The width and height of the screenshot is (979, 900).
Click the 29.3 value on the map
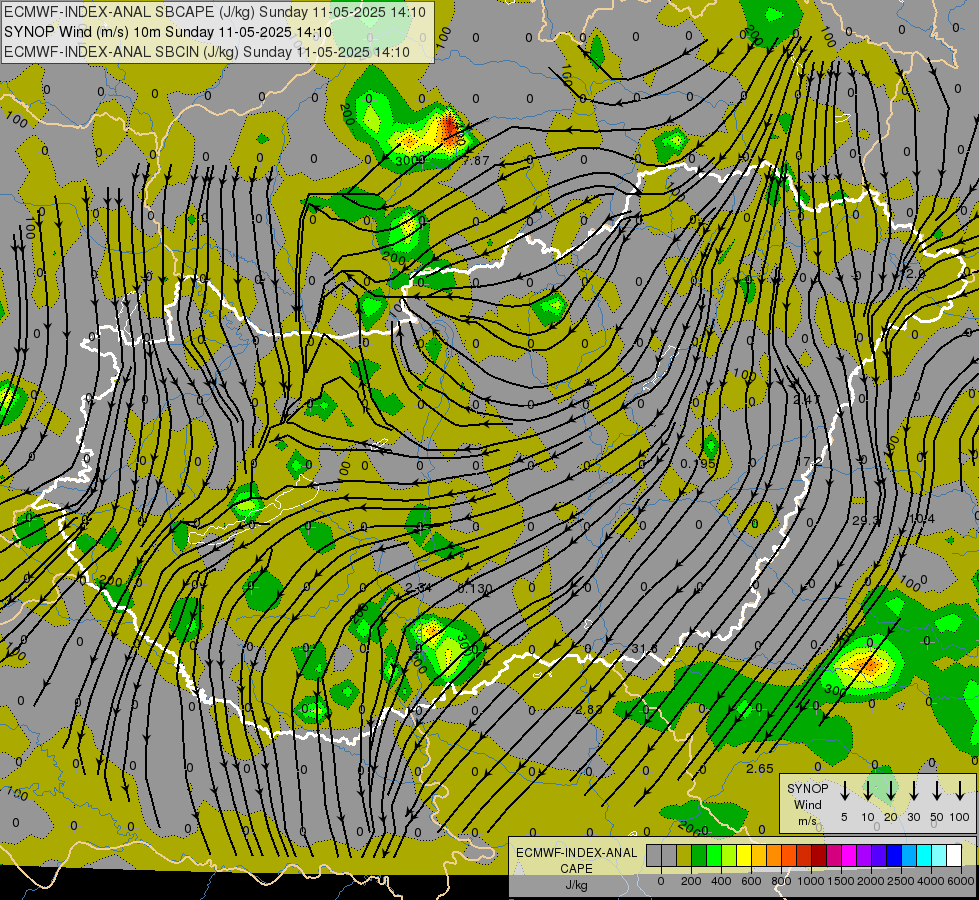click(865, 520)
